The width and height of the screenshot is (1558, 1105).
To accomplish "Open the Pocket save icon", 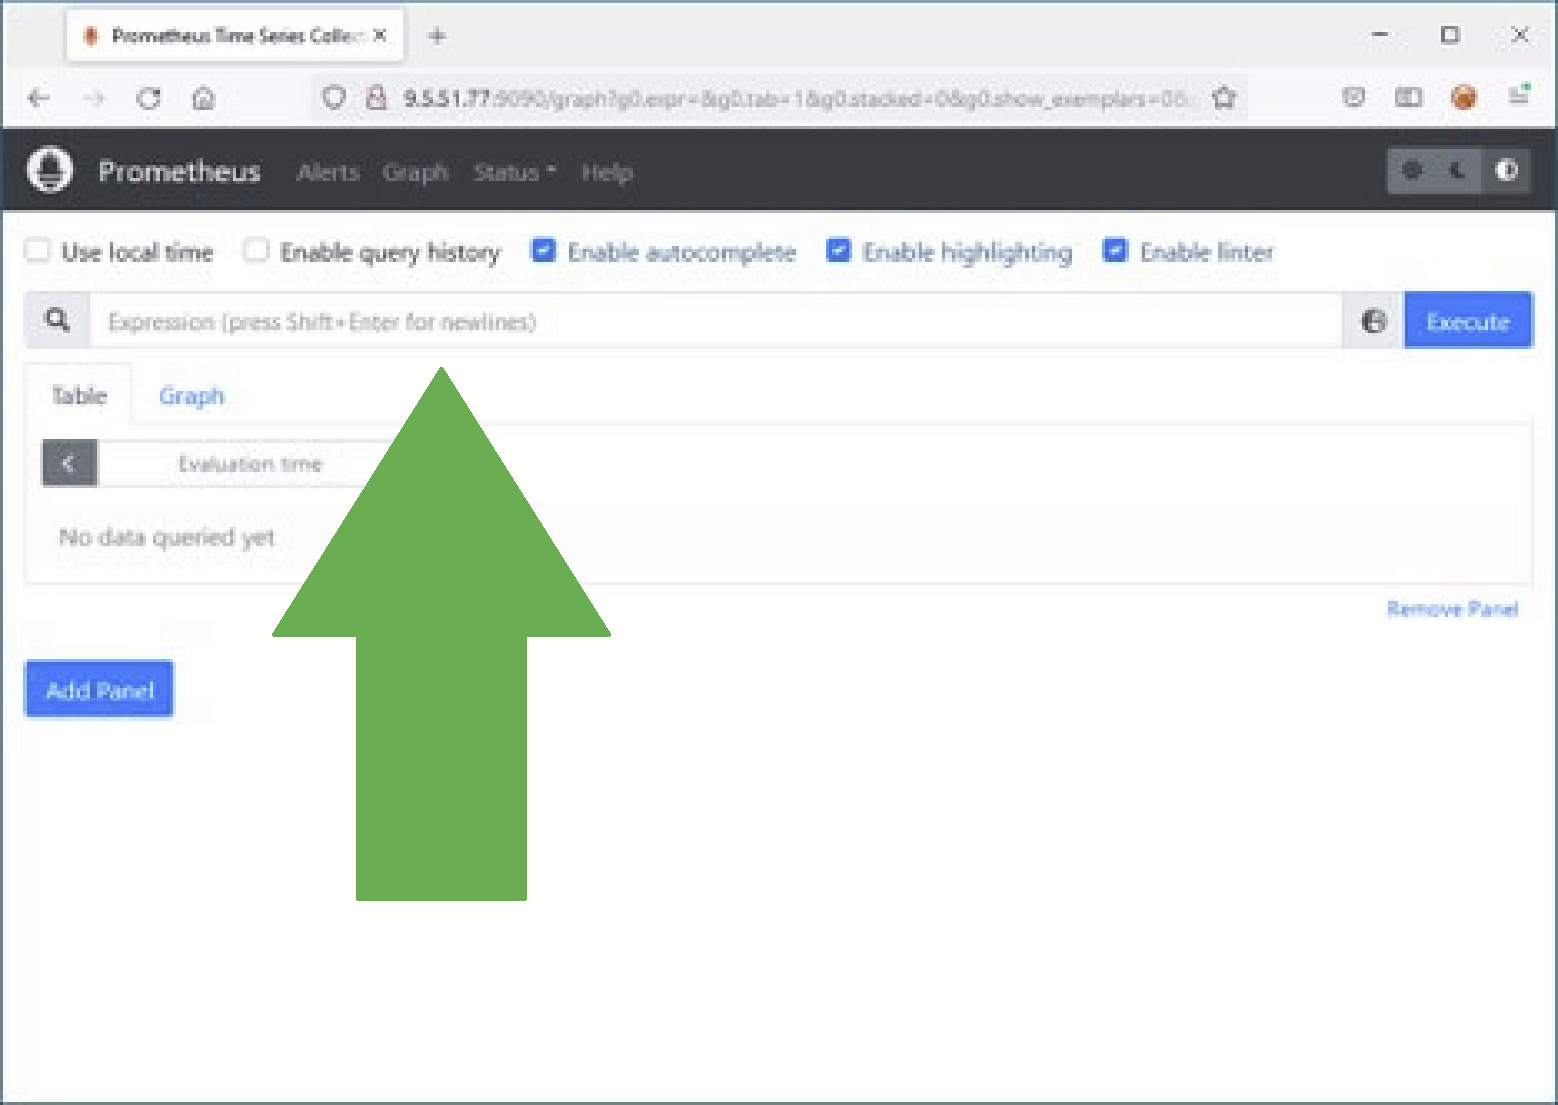I will point(1353,97).
